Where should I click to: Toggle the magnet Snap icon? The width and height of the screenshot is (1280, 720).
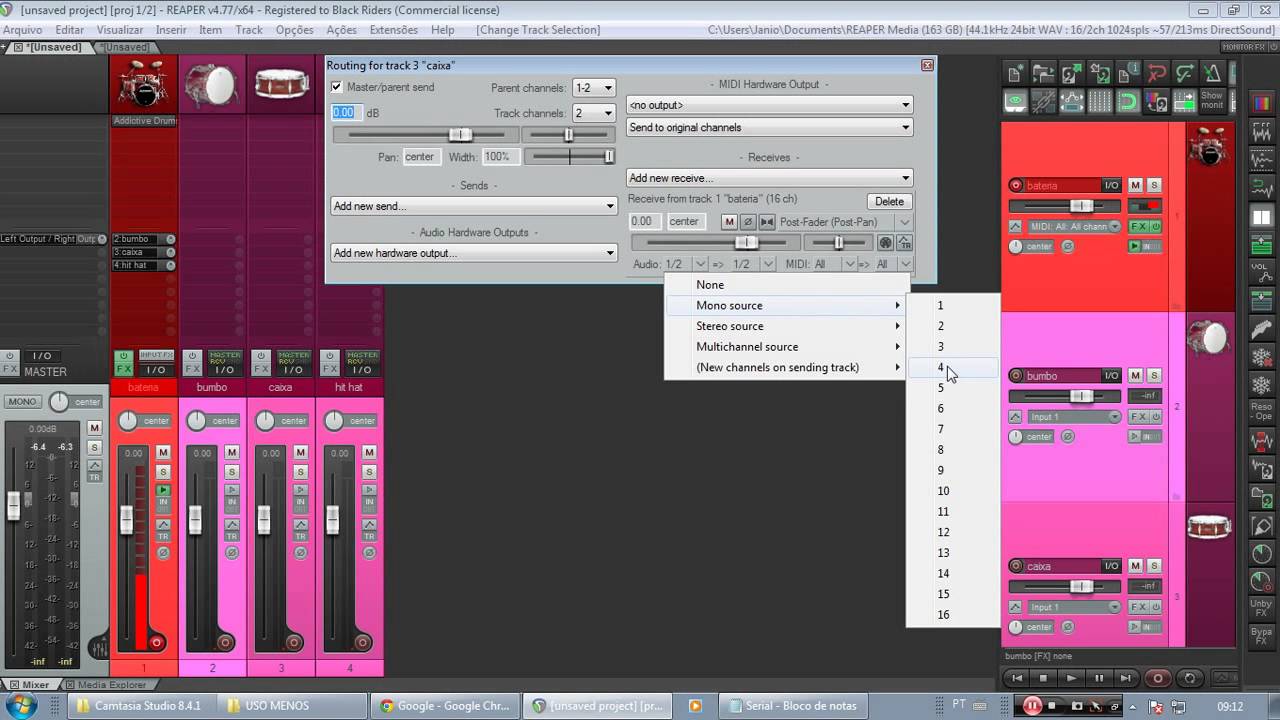click(1128, 102)
